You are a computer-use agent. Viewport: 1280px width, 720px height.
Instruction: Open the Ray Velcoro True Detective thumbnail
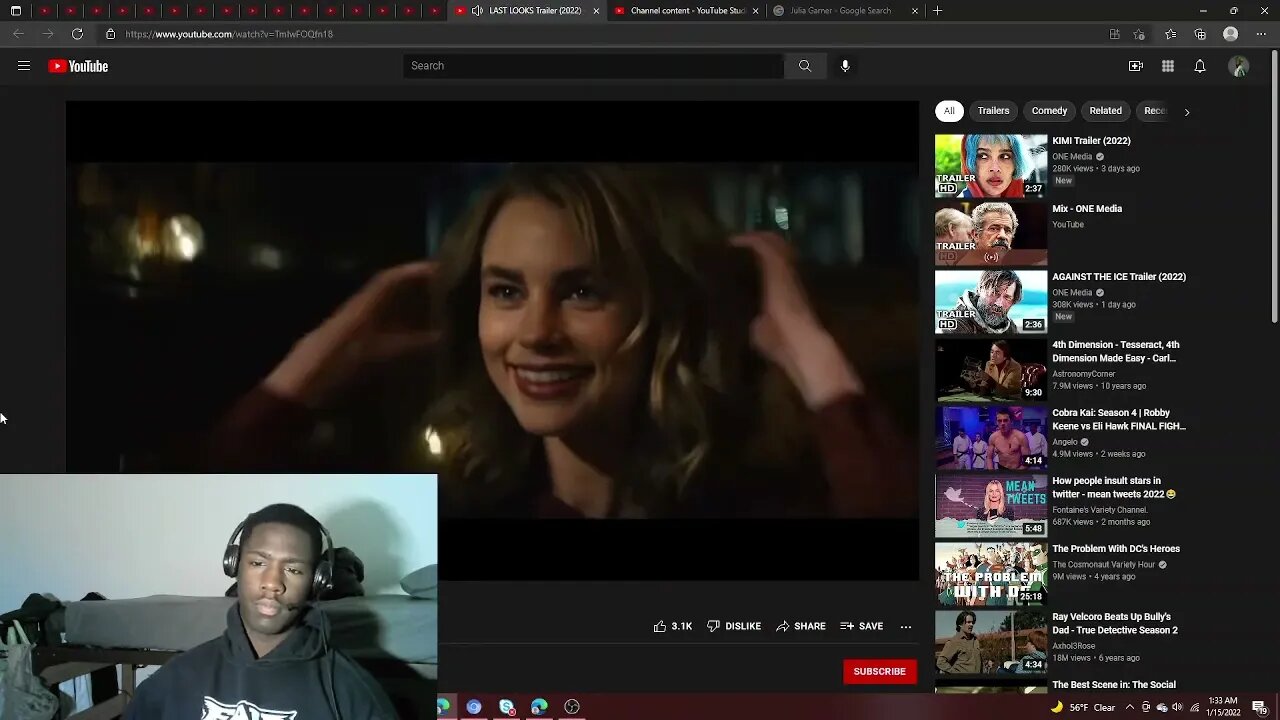click(991, 642)
